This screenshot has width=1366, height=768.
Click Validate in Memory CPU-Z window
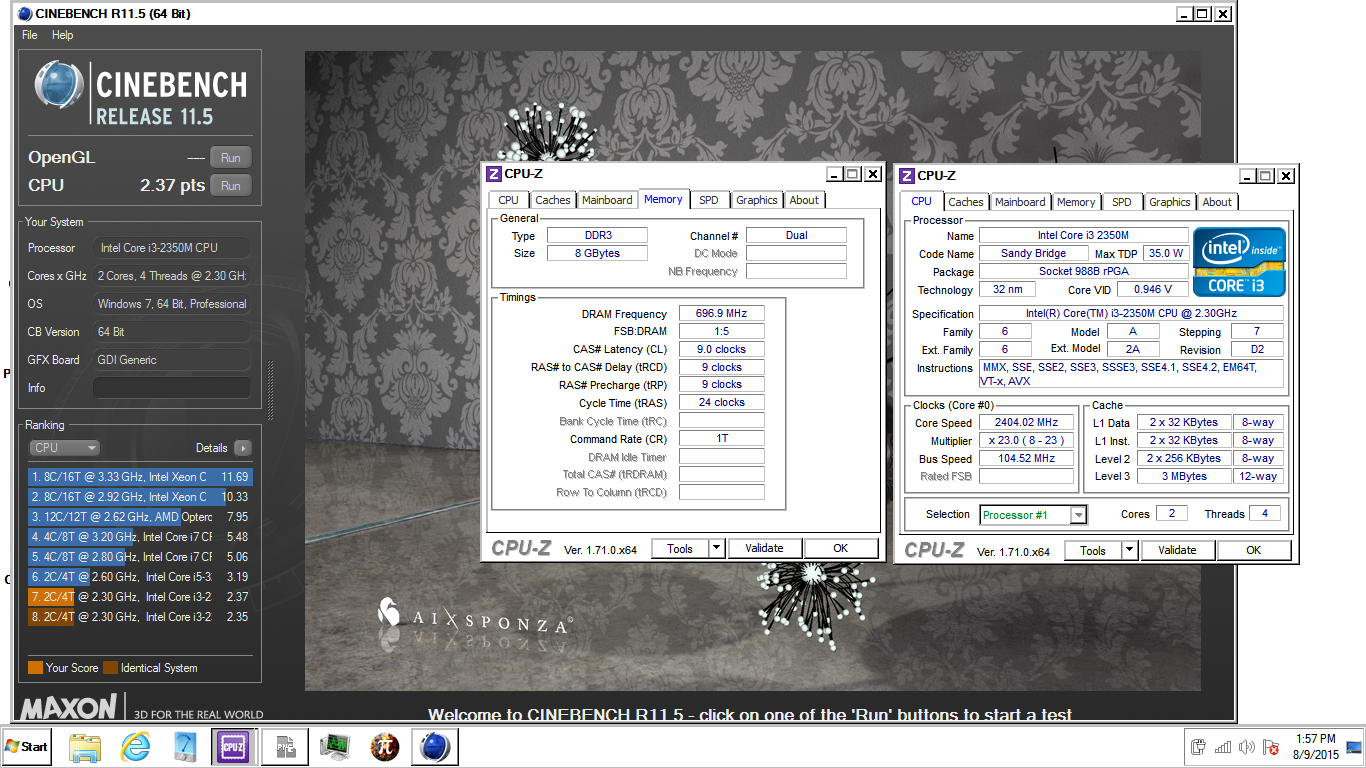pyautogui.click(x=765, y=548)
